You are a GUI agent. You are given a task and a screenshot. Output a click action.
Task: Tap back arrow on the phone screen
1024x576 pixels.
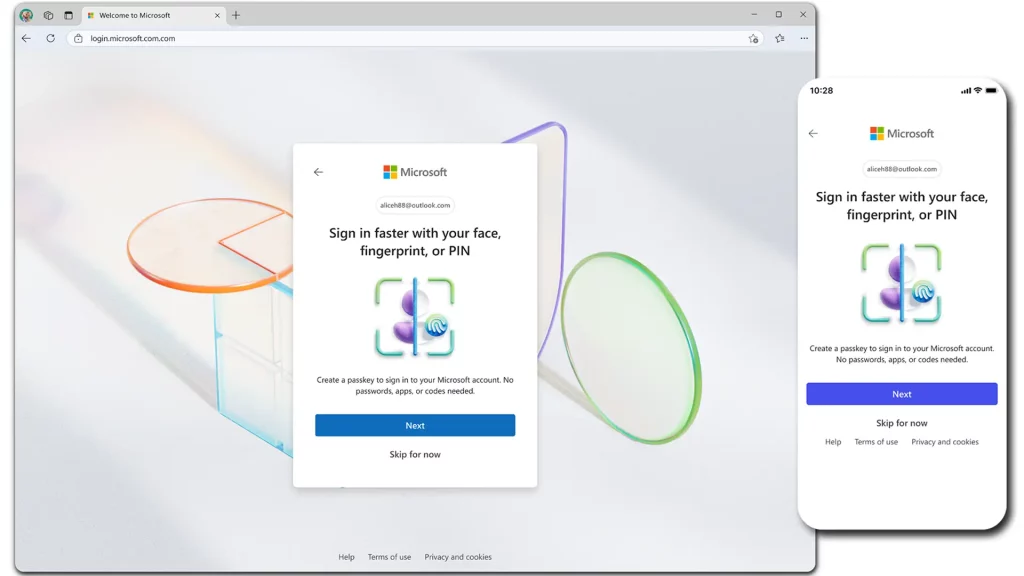click(x=813, y=134)
